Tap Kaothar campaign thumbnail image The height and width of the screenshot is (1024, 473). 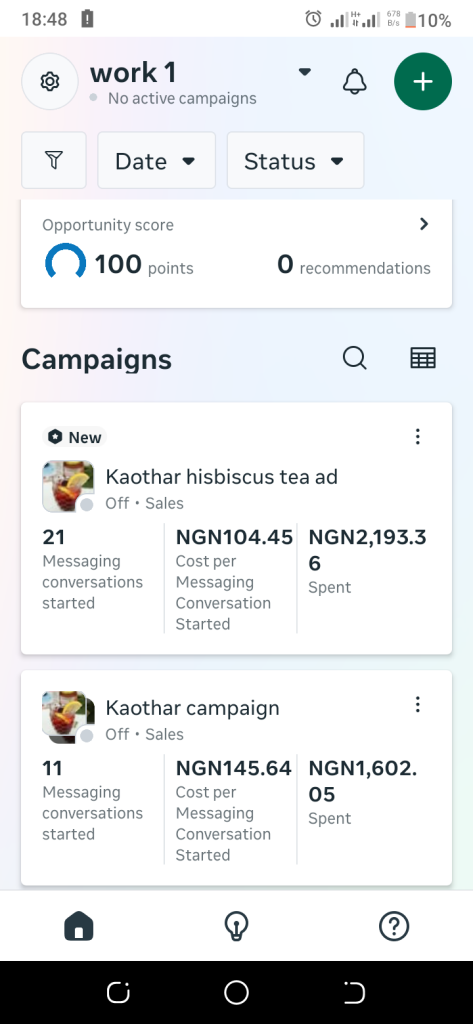[68, 717]
